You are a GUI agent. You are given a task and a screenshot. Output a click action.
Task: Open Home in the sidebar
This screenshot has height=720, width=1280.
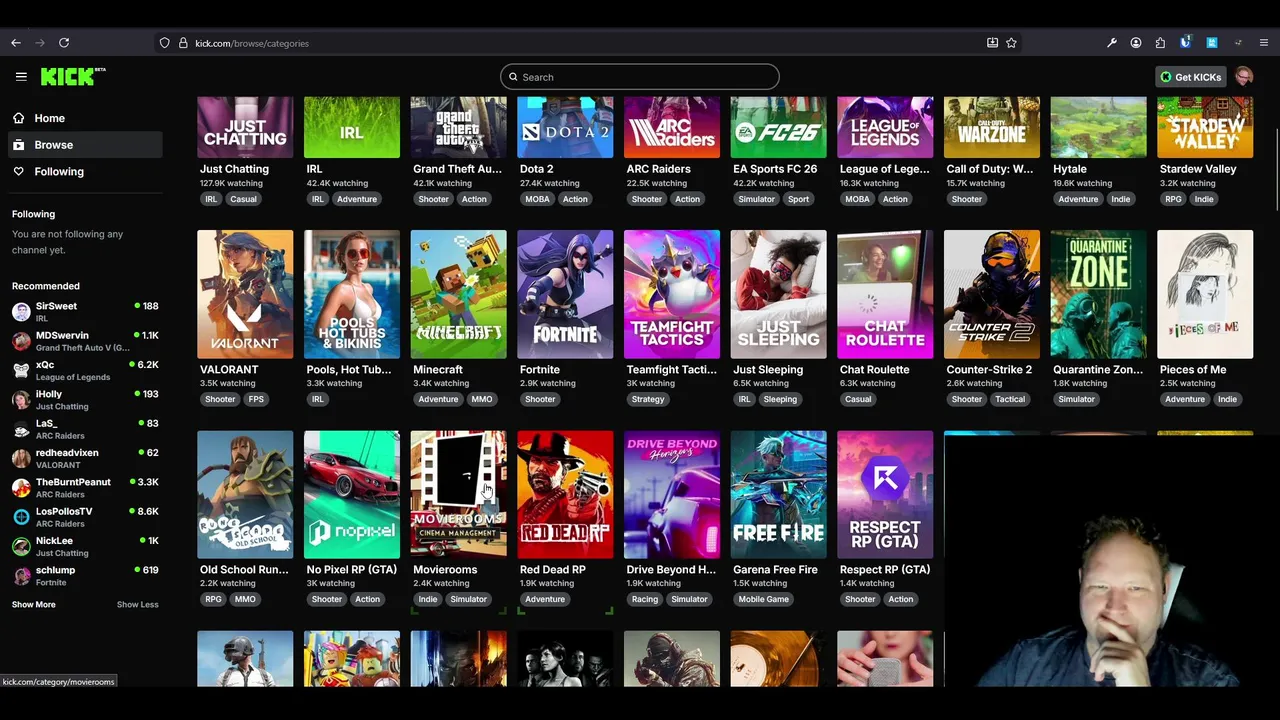[x=84, y=118]
